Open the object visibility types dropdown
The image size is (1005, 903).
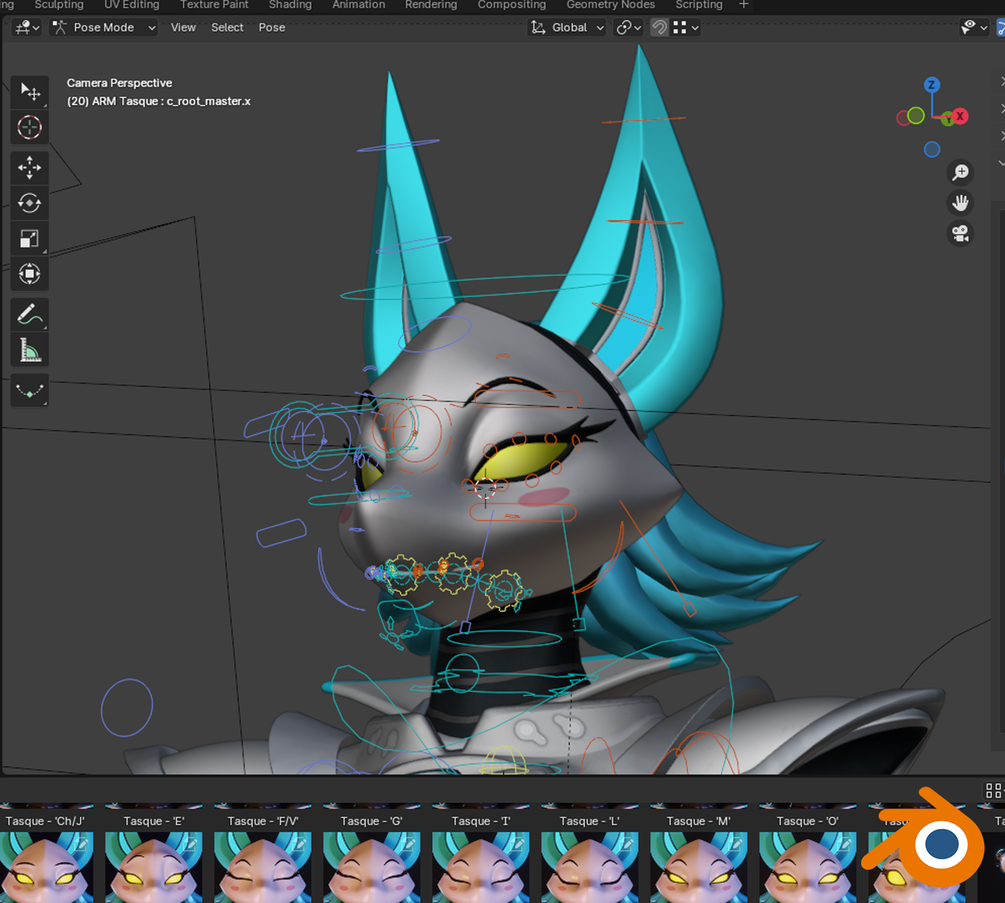(973, 28)
